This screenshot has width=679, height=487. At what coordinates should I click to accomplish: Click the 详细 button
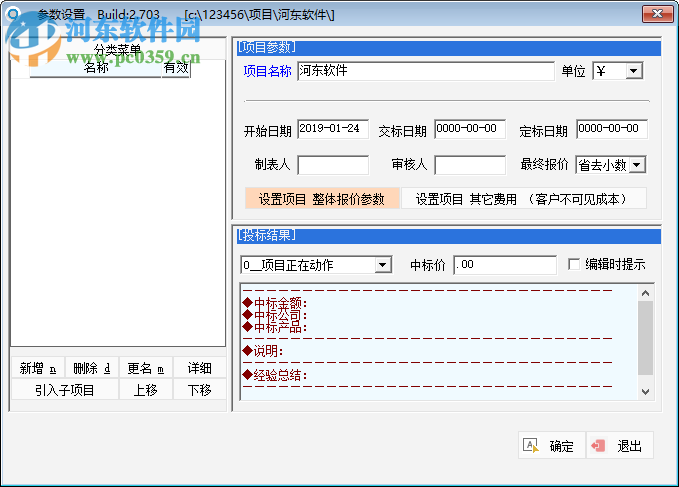(200, 368)
